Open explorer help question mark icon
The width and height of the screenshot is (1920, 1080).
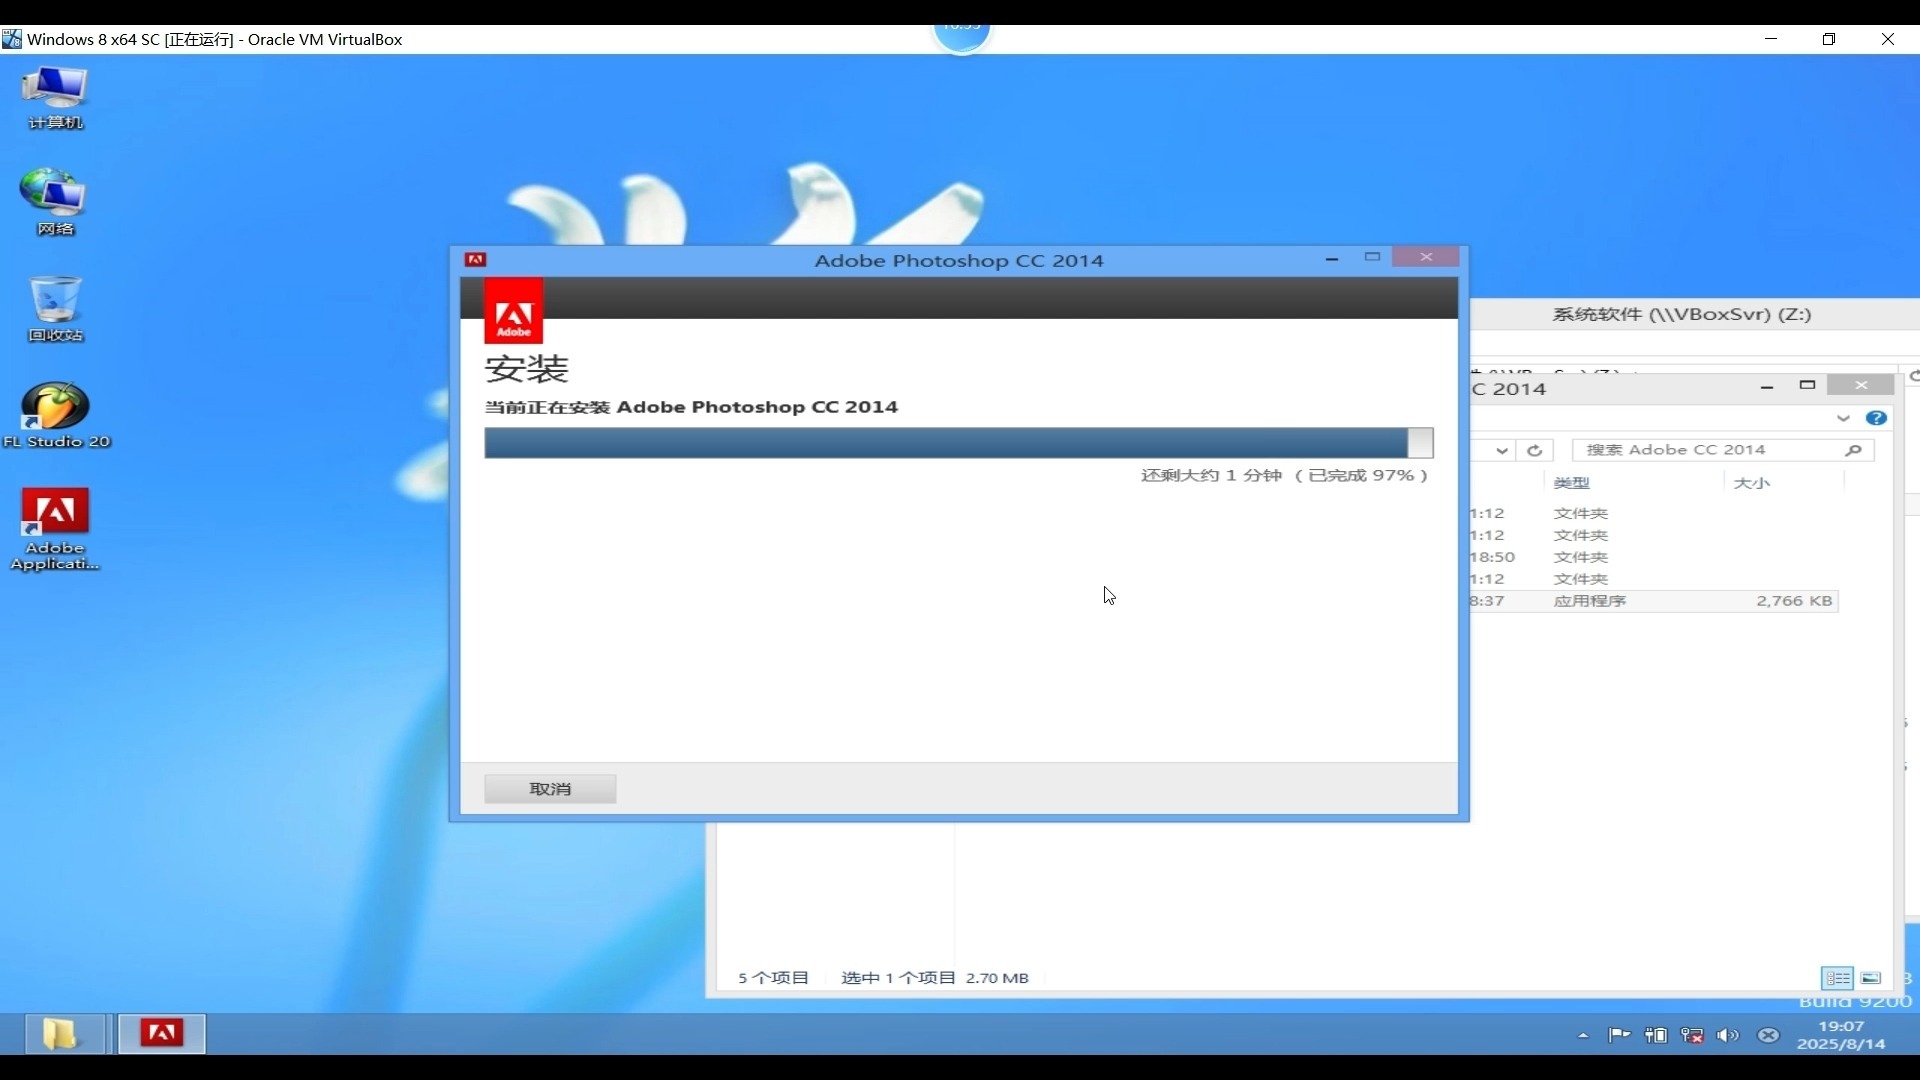pos(1876,418)
